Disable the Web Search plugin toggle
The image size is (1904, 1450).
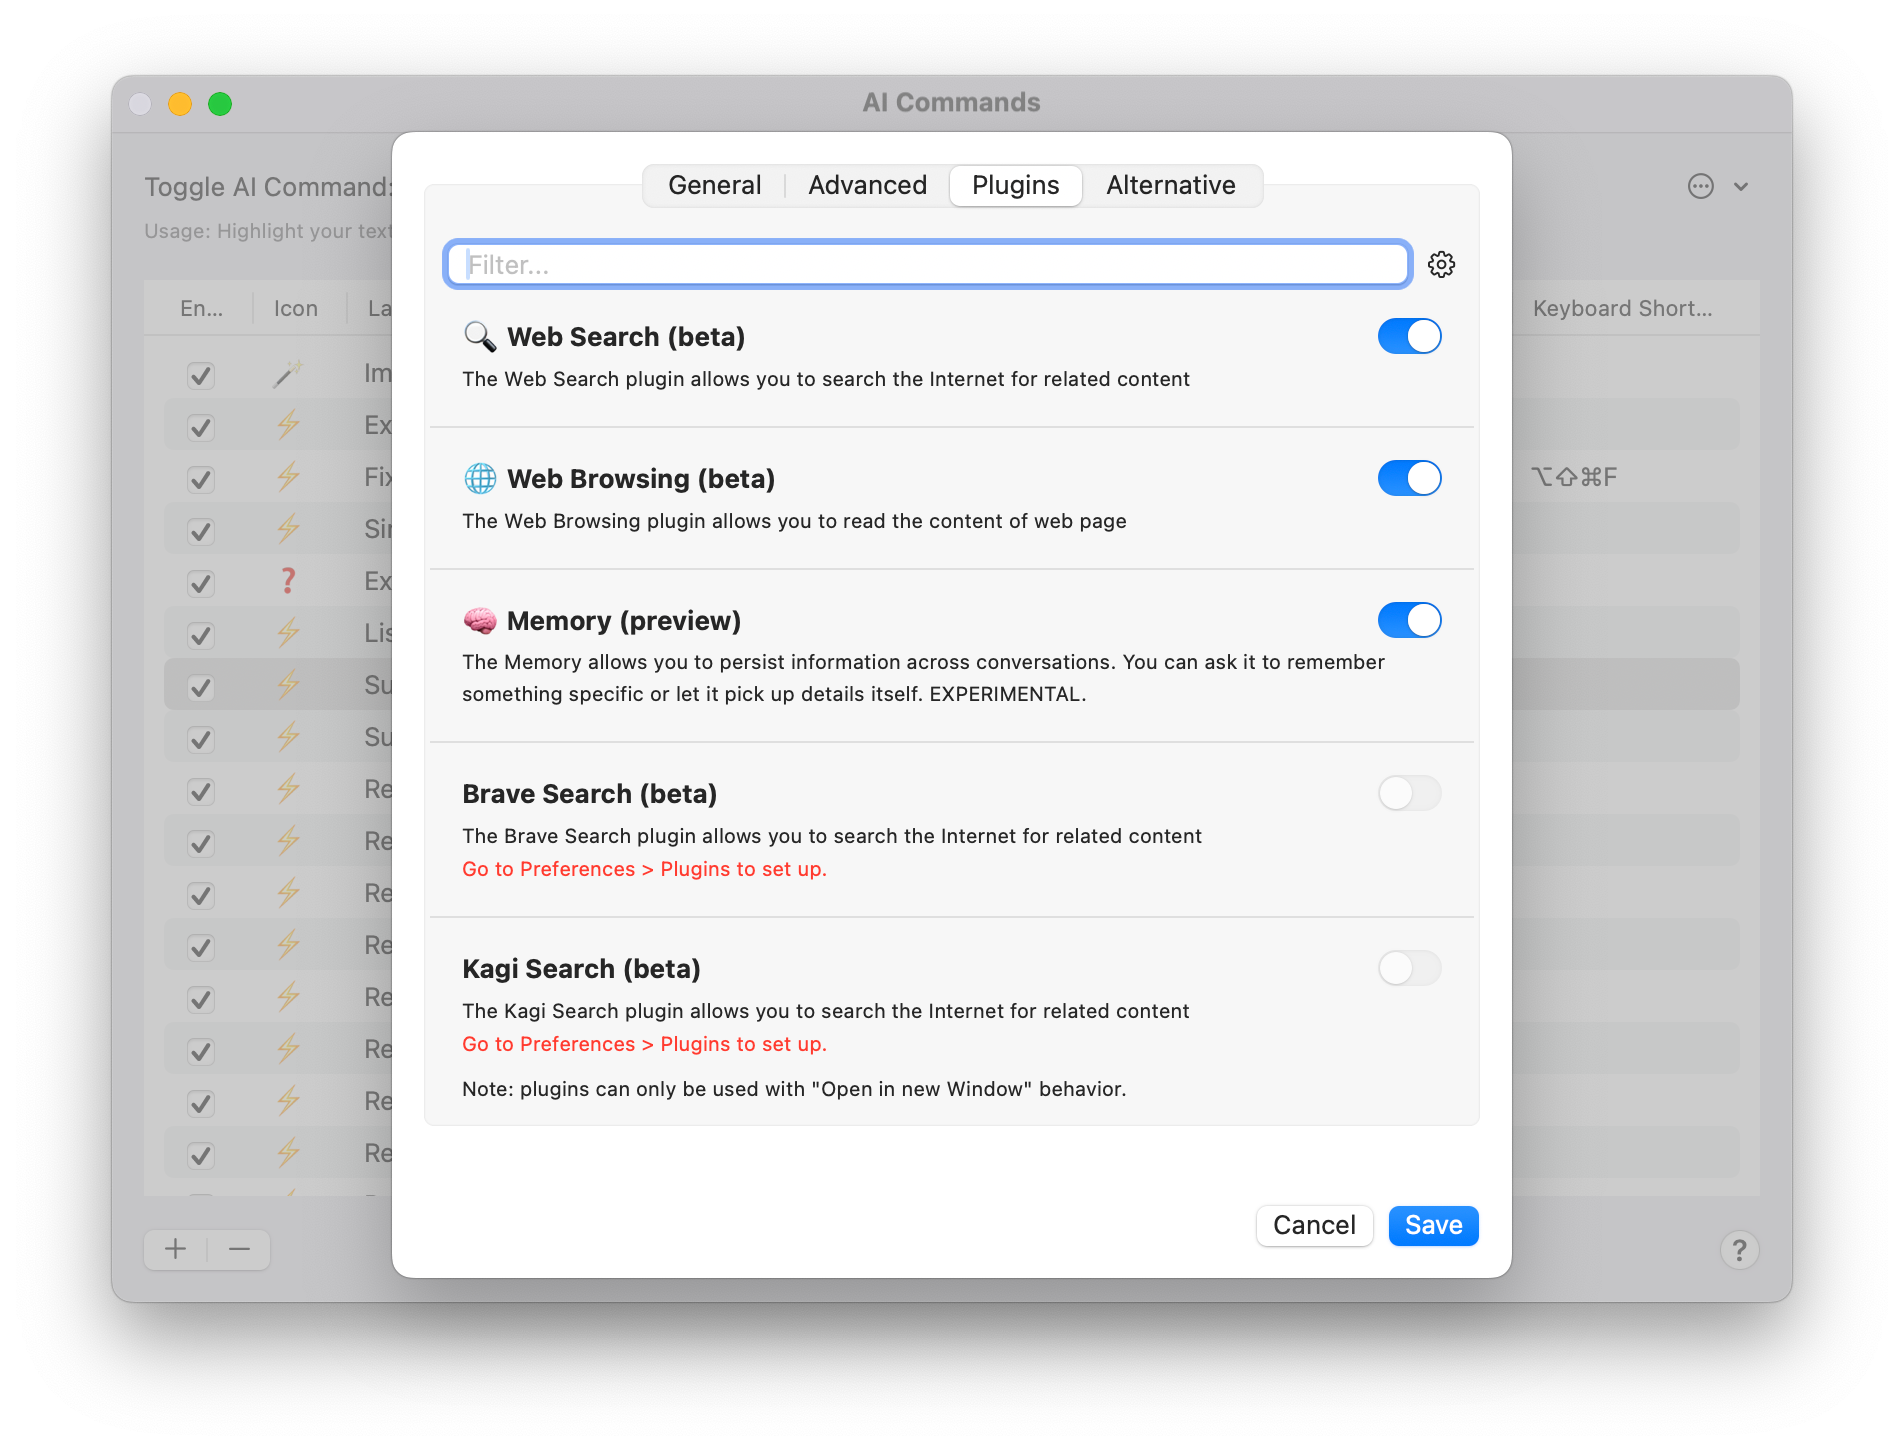[x=1409, y=337]
